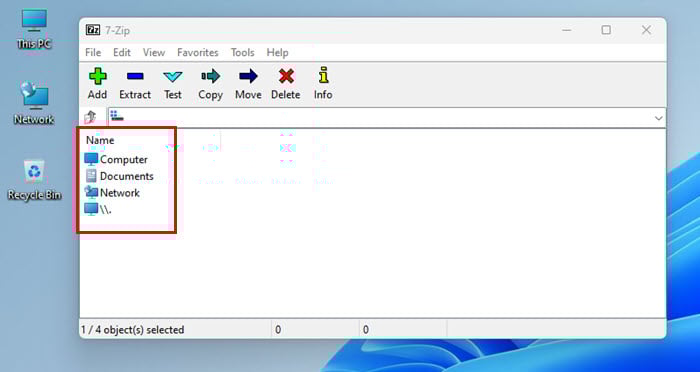
Task: Select the Network text entry in list
Action: [x=120, y=193]
